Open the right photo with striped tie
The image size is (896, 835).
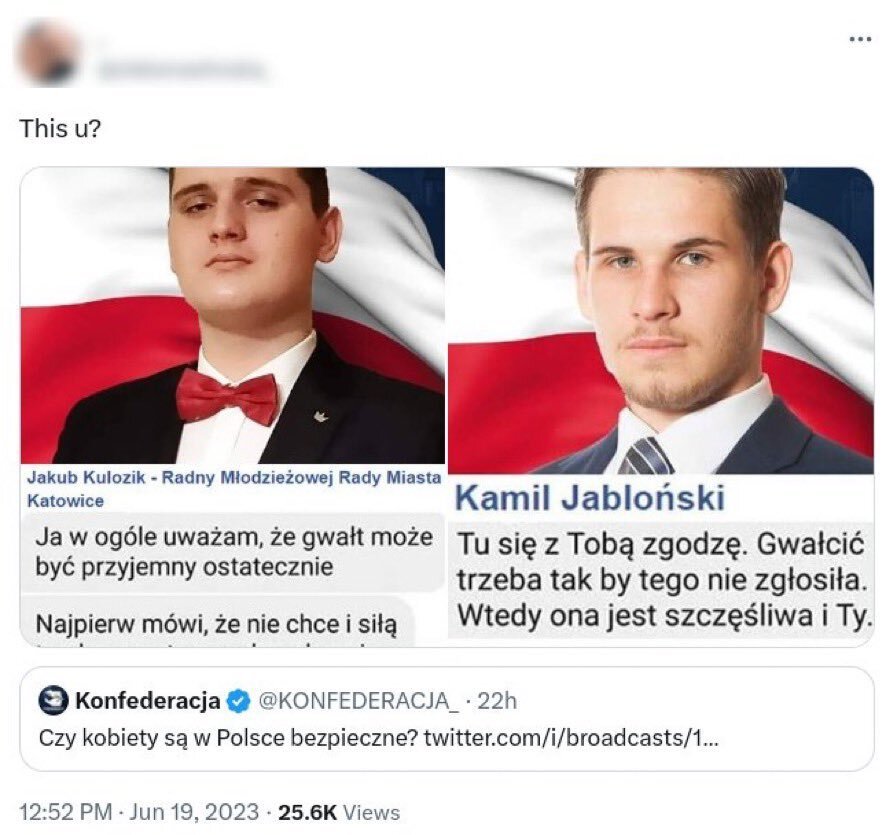coord(660,320)
